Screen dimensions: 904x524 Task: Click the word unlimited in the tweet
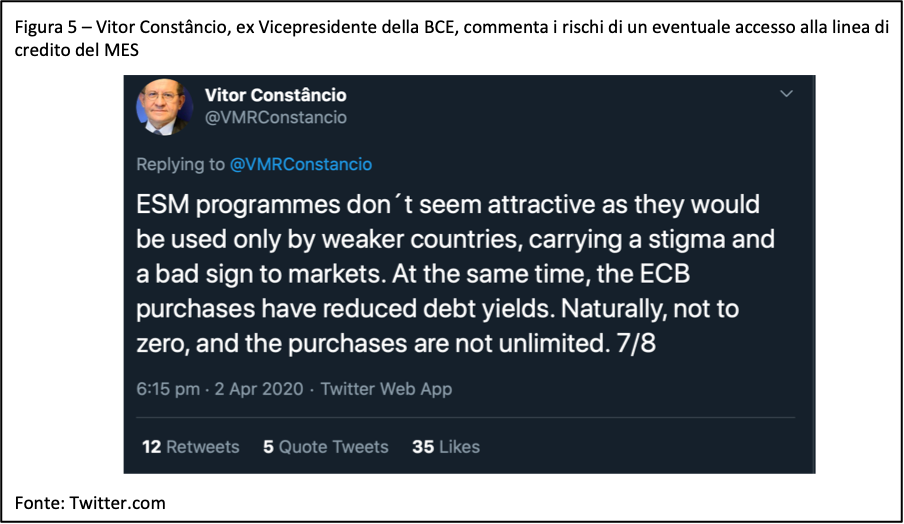538,343
